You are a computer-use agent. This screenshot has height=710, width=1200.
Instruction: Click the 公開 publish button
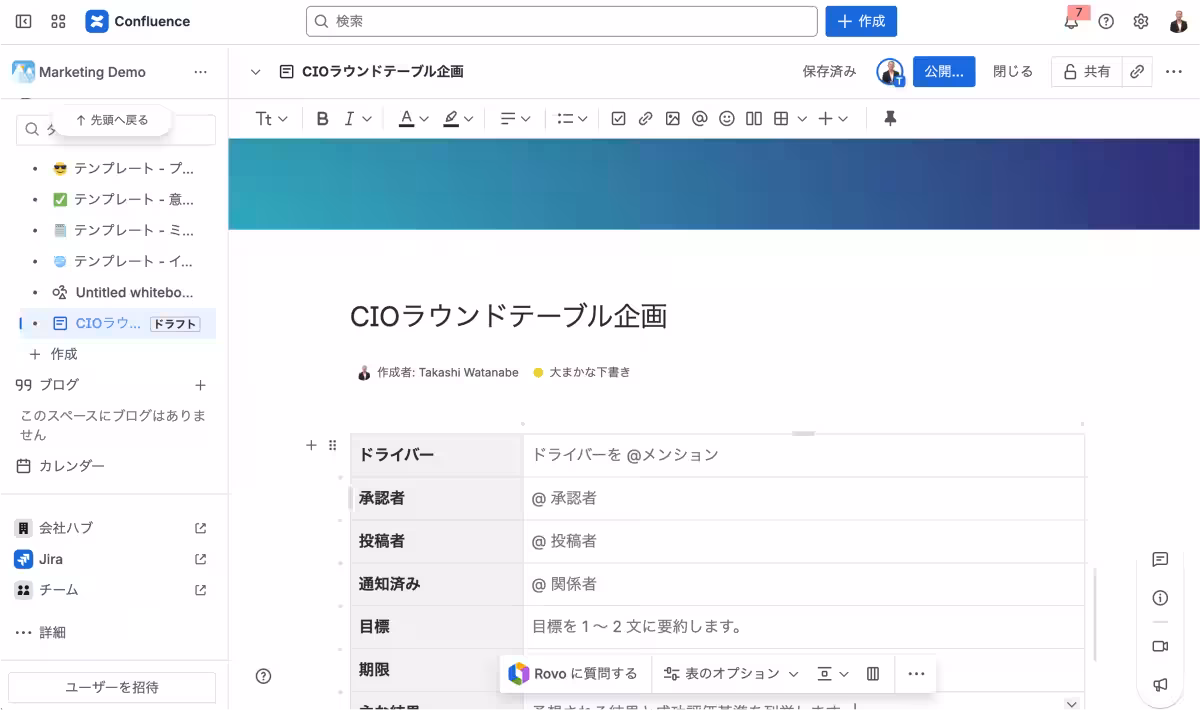click(943, 71)
